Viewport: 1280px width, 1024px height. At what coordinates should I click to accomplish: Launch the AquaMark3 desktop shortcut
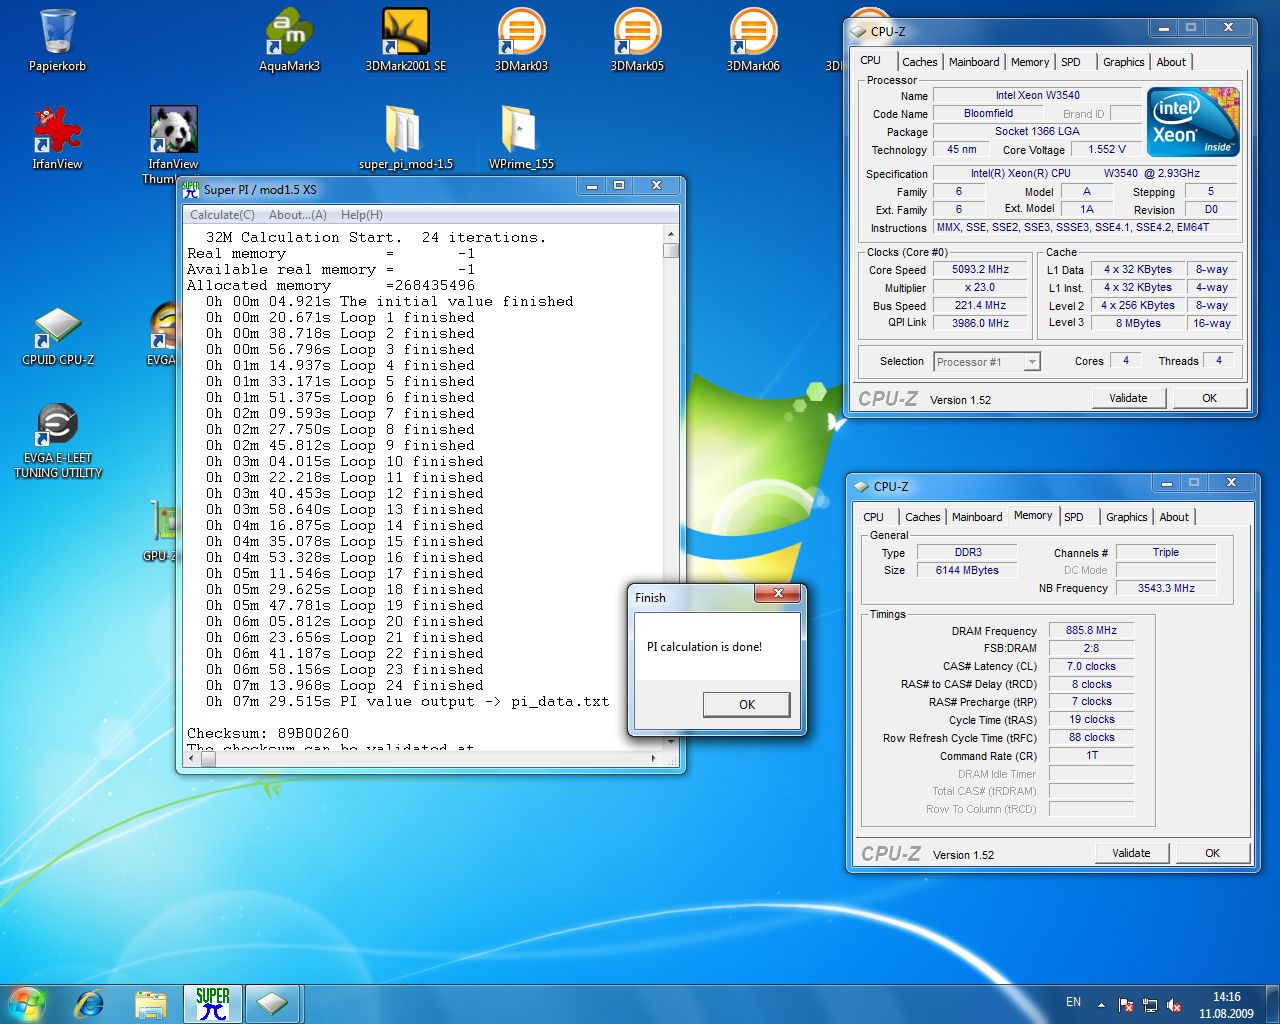(289, 41)
